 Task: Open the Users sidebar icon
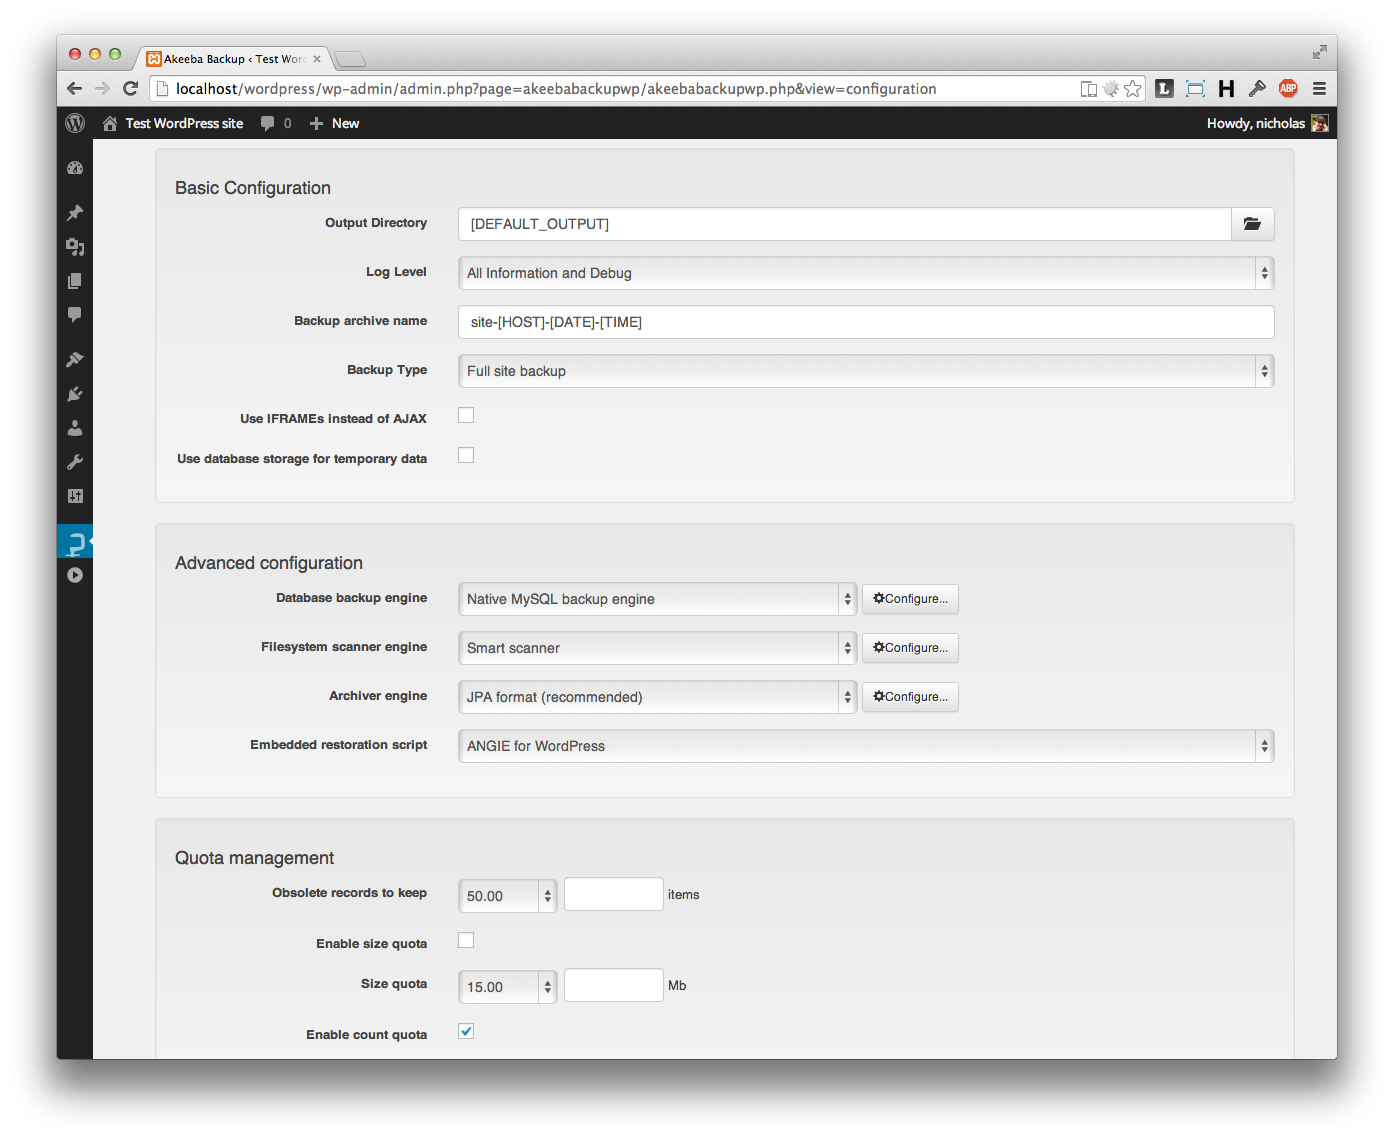(75, 428)
